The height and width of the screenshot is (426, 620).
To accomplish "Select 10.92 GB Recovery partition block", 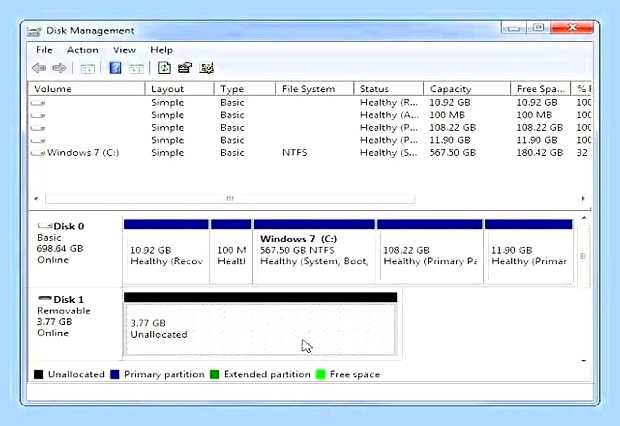I will [166, 252].
